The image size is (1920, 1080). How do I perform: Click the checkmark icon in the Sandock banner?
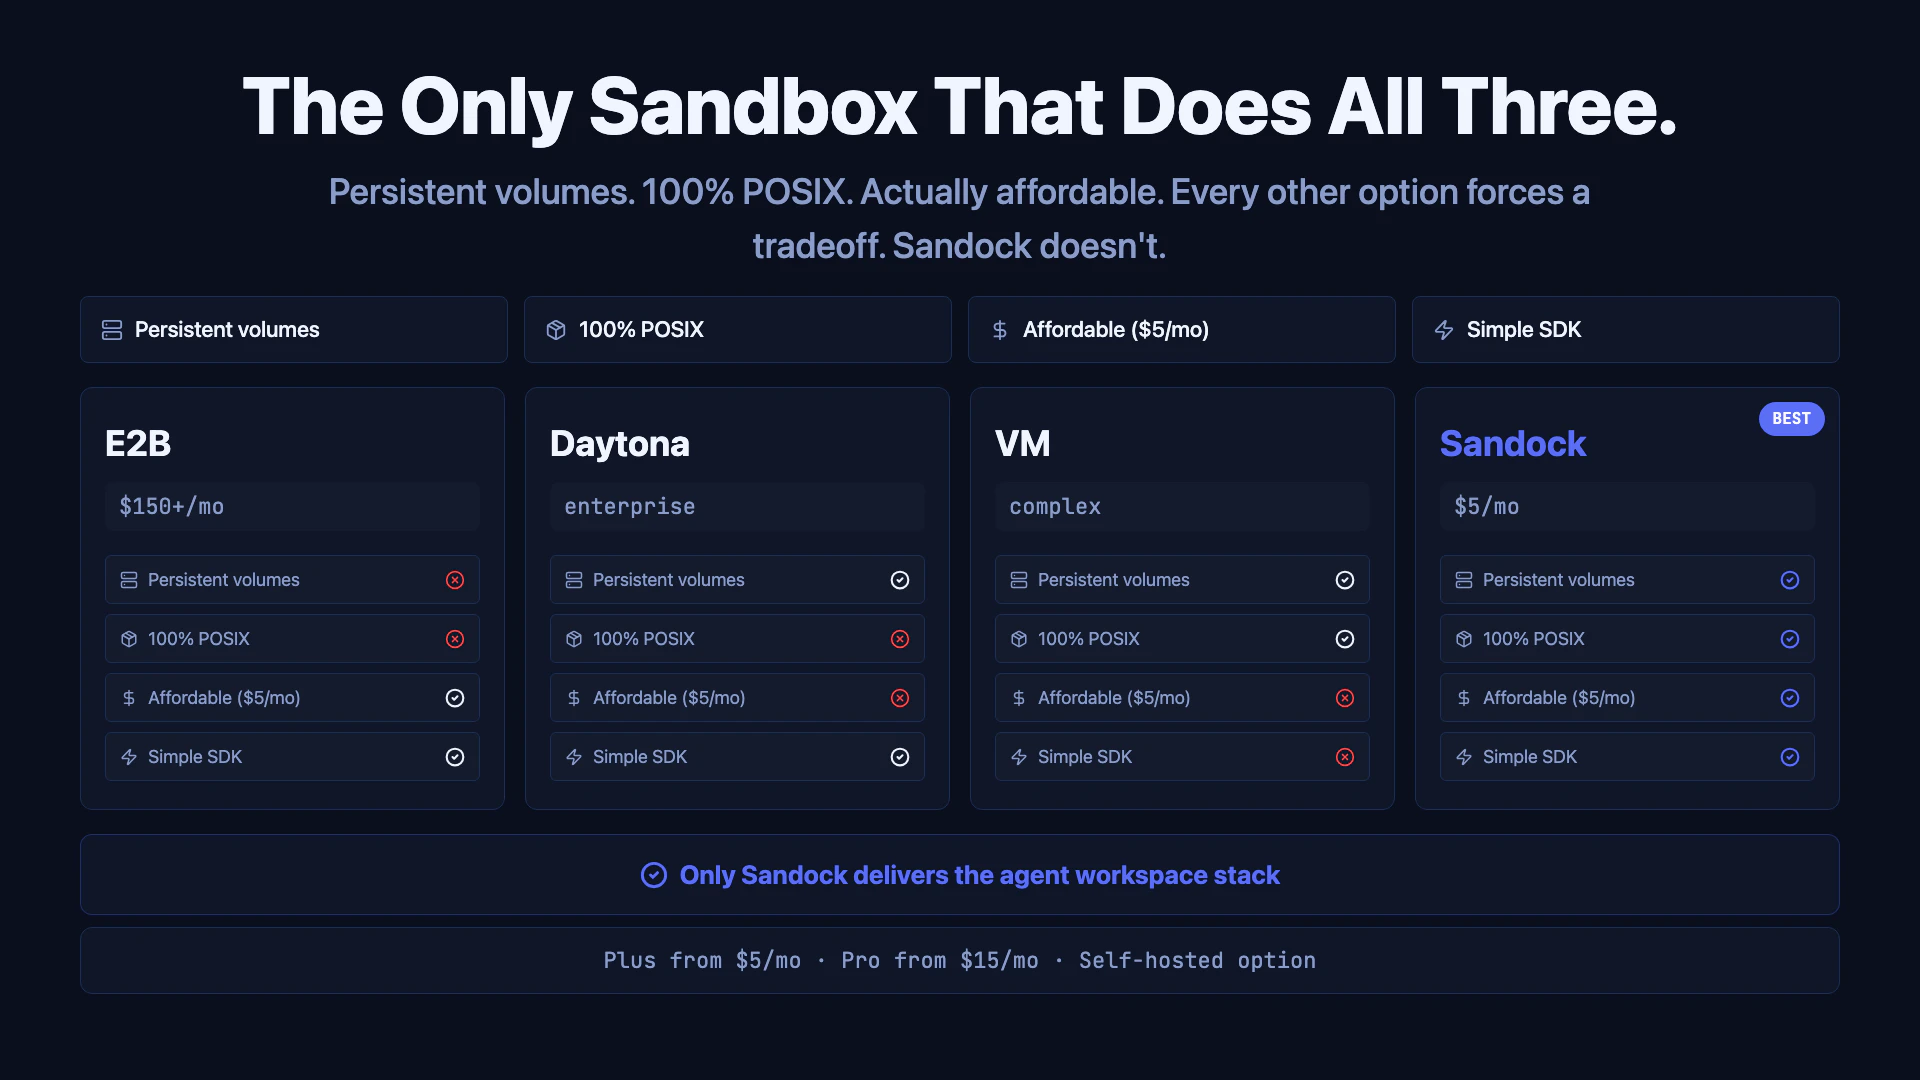(653, 875)
